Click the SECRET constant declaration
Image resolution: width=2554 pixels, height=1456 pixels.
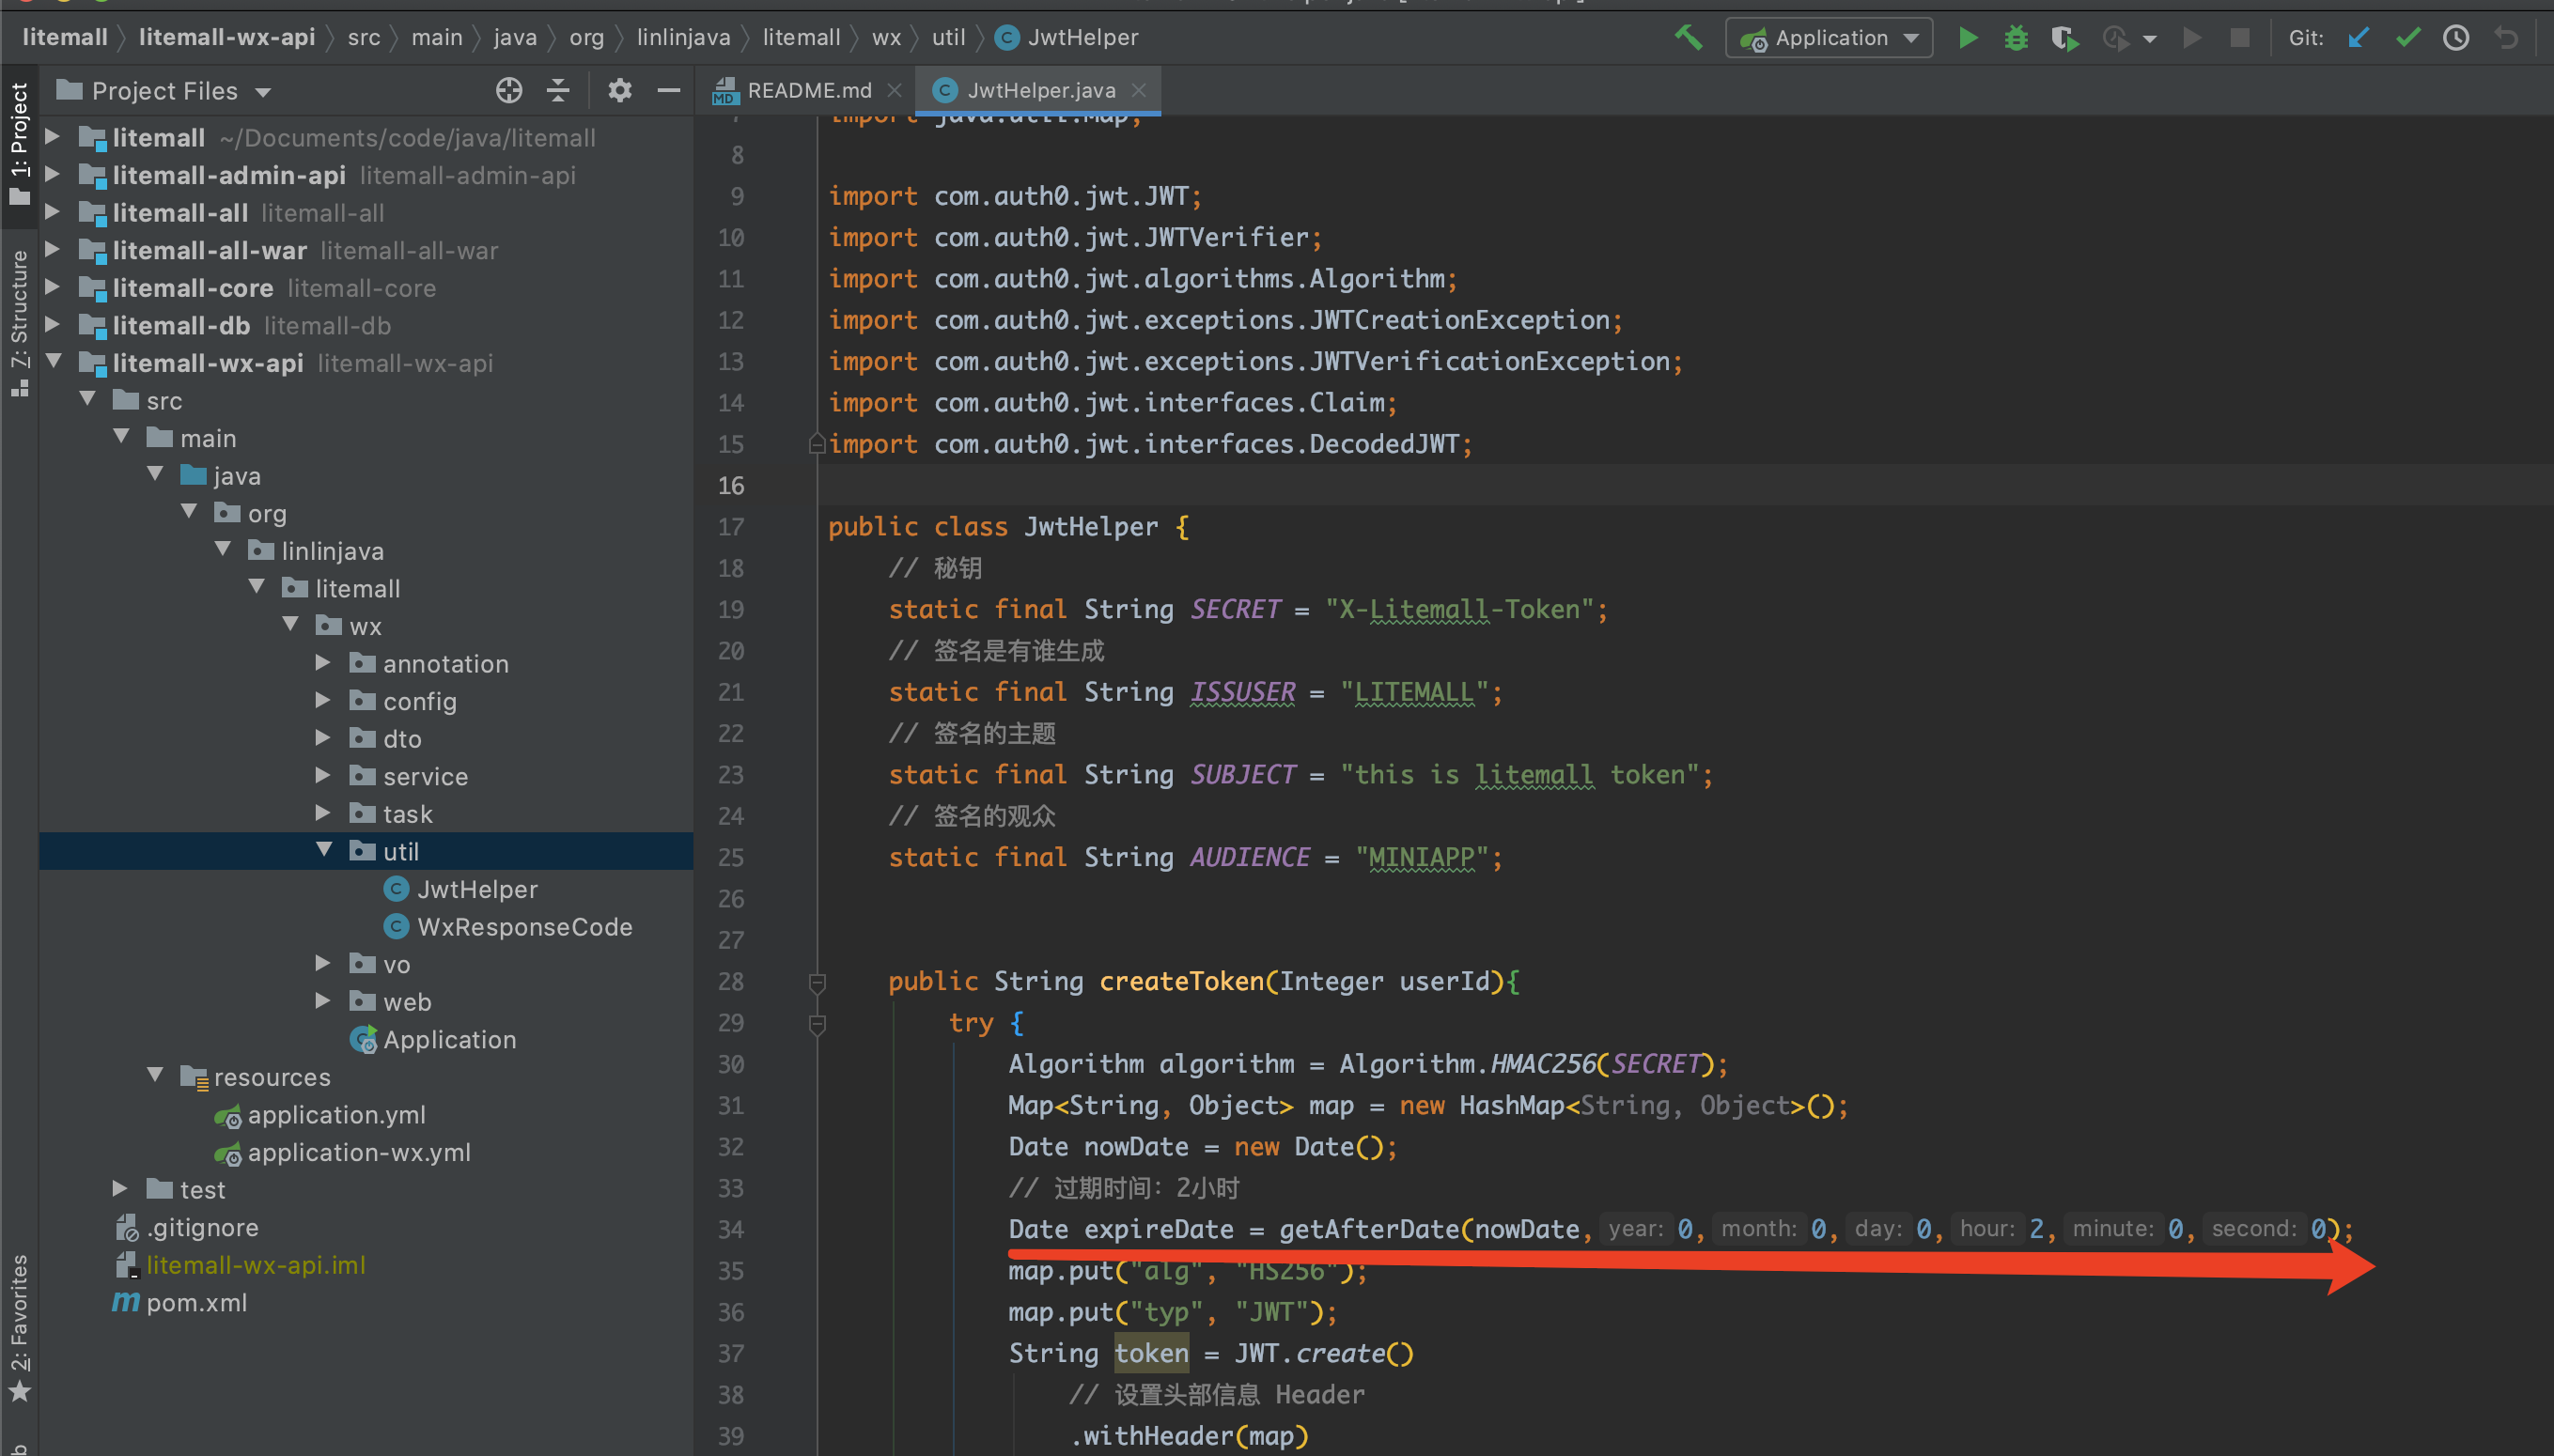tap(1235, 609)
